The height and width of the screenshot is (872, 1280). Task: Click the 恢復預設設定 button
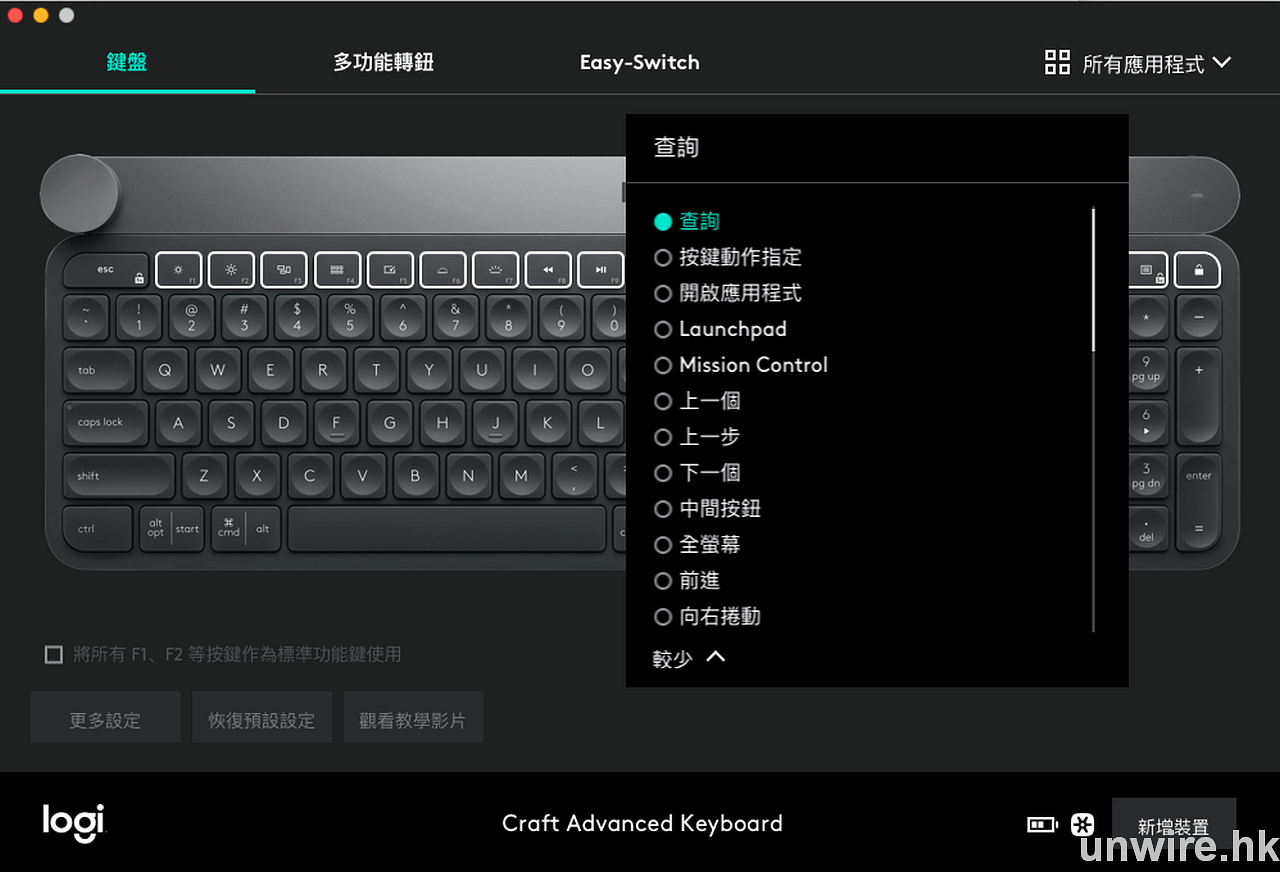click(x=261, y=720)
